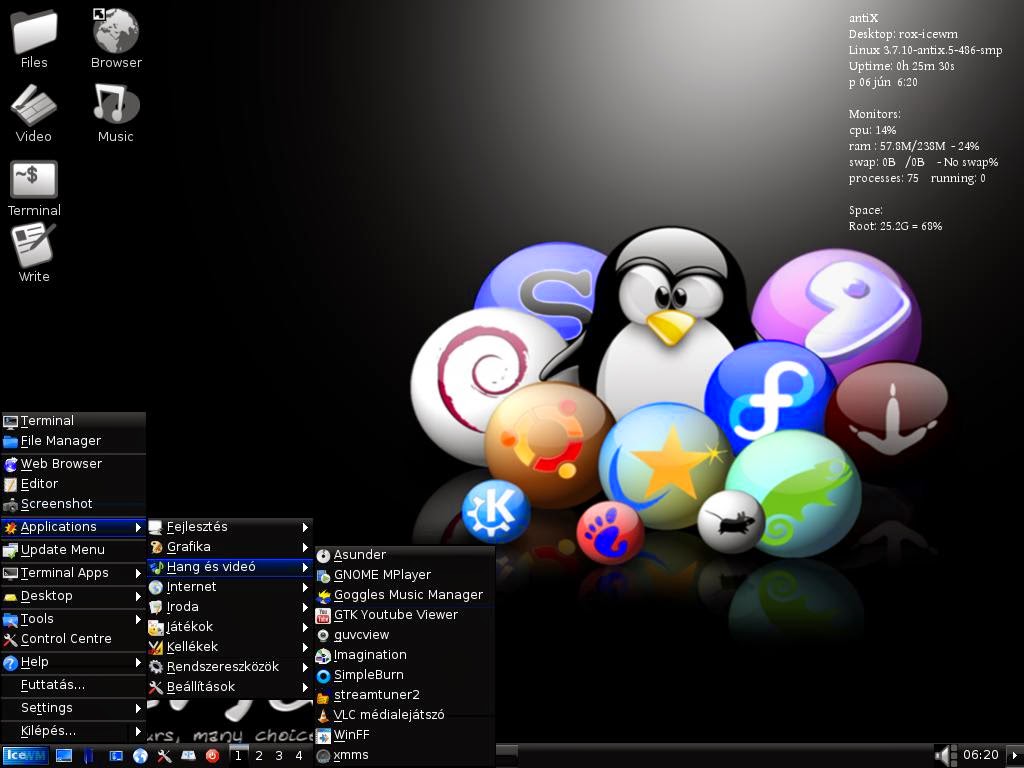The image size is (1024, 768).
Task: Click the Hang és videó category
Action: pos(230,567)
